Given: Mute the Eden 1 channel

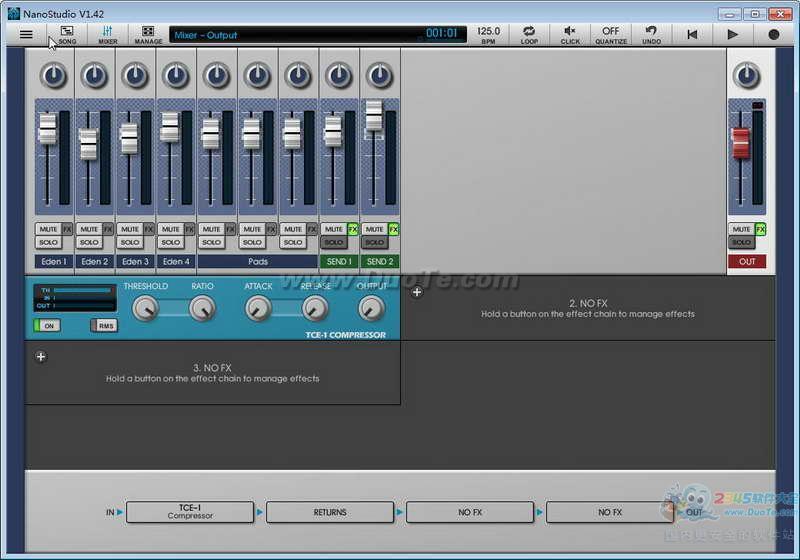Looking at the screenshot, I should [x=48, y=229].
